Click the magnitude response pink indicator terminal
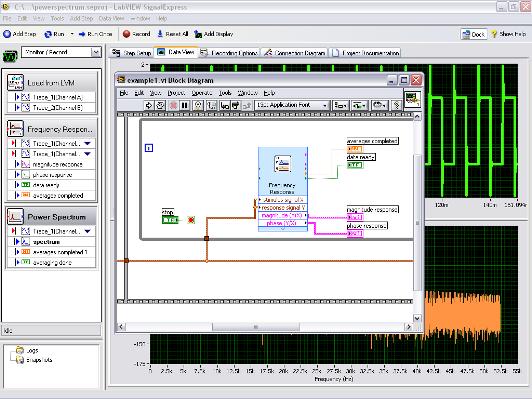Image resolution: width=532 pixels, height=399 pixels. tap(355, 217)
